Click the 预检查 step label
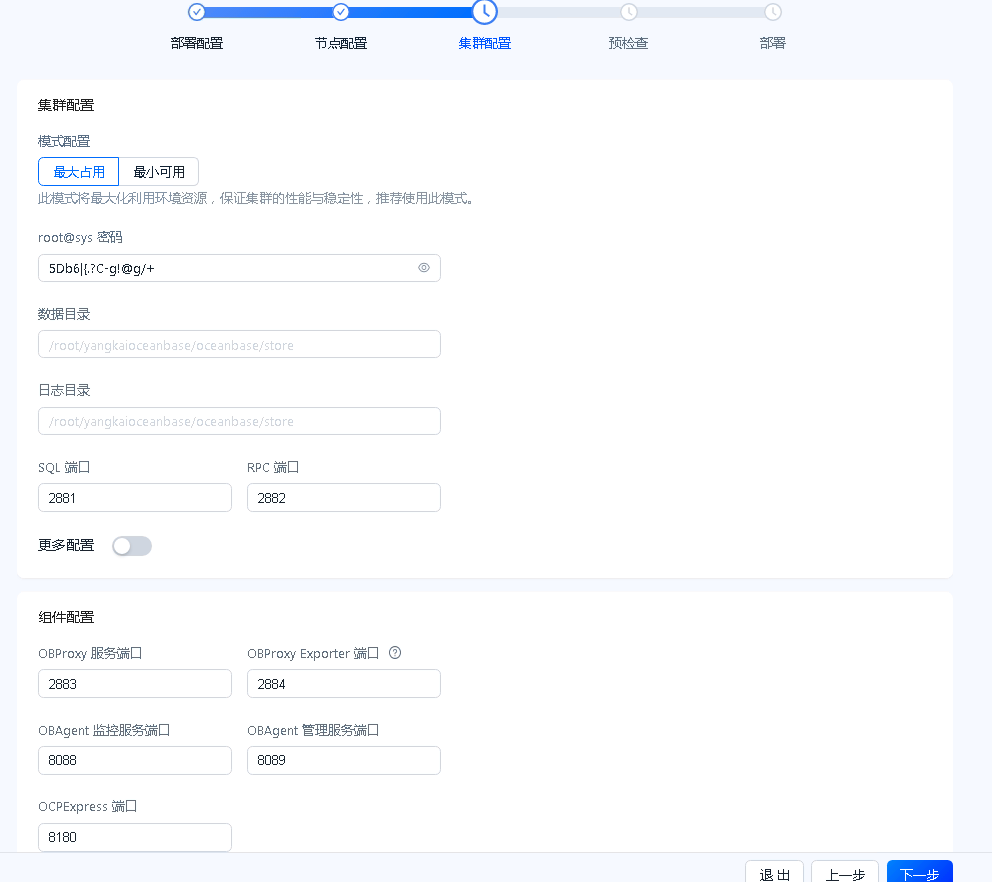The height and width of the screenshot is (882, 992). [629, 43]
